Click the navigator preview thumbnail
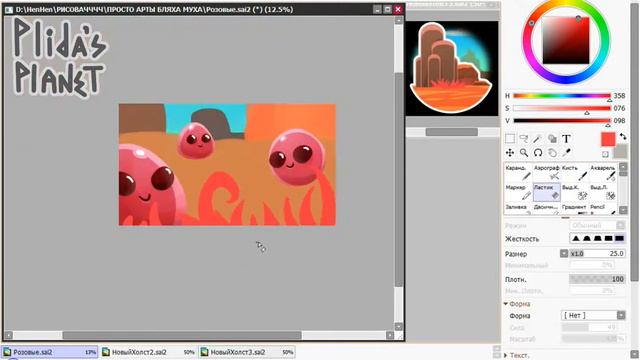The height and width of the screenshot is (360, 640). [452, 69]
